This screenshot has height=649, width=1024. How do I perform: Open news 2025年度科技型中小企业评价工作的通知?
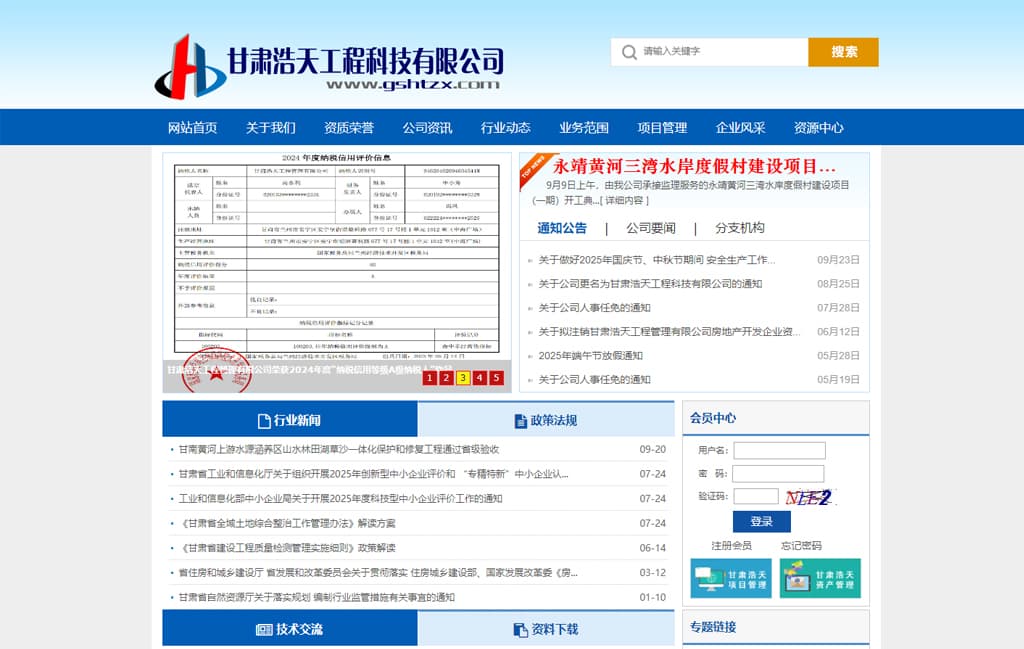point(340,499)
